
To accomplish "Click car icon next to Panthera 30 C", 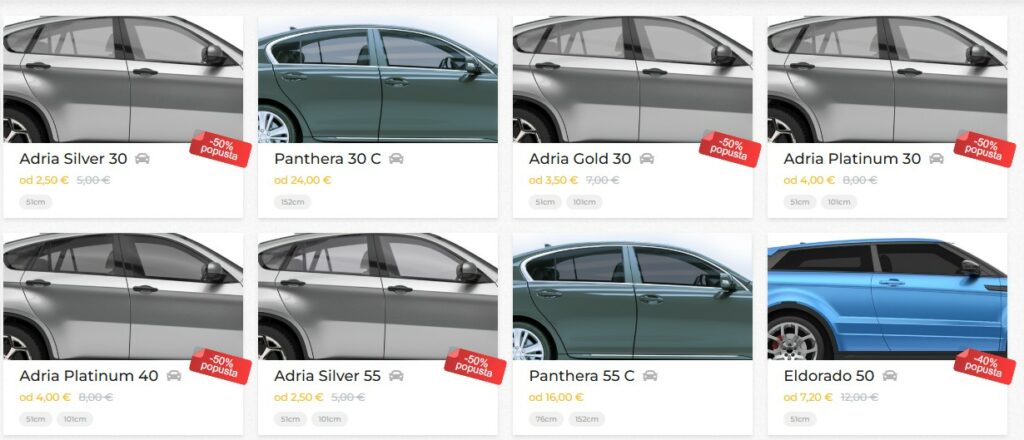I will (396, 159).
